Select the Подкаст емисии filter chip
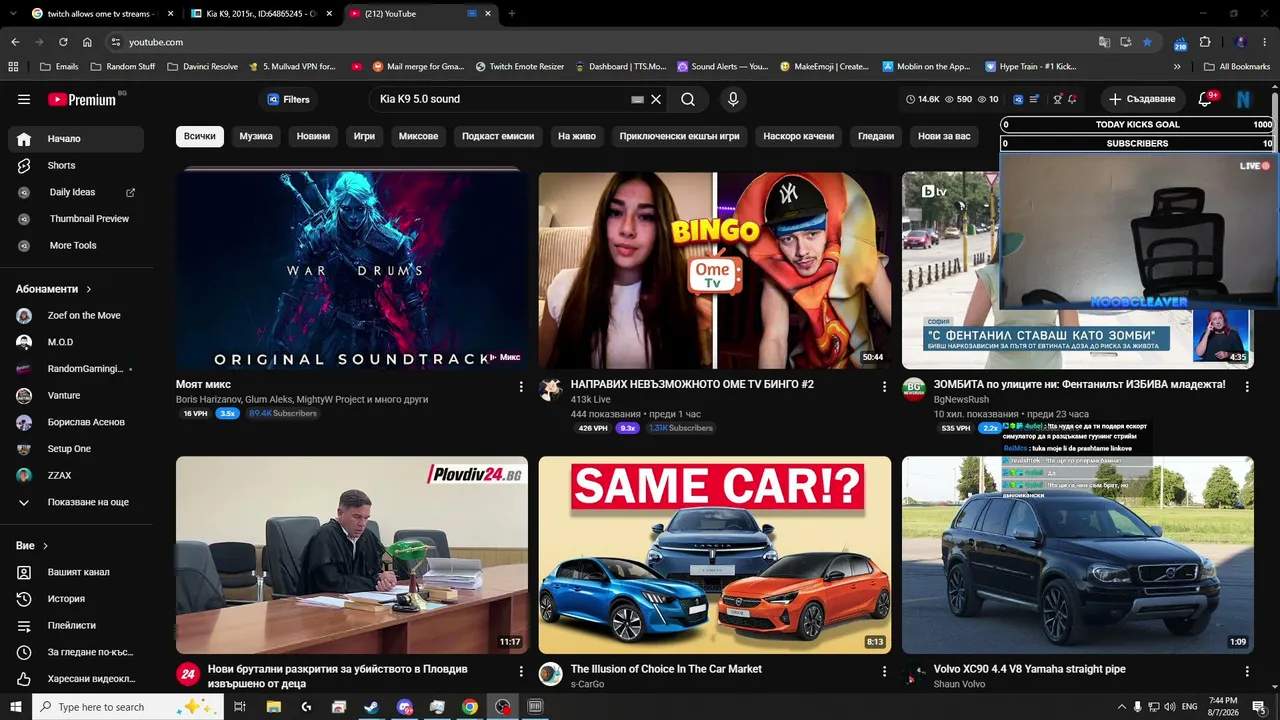This screenshot has height=720, width=1280. (498, 136)
